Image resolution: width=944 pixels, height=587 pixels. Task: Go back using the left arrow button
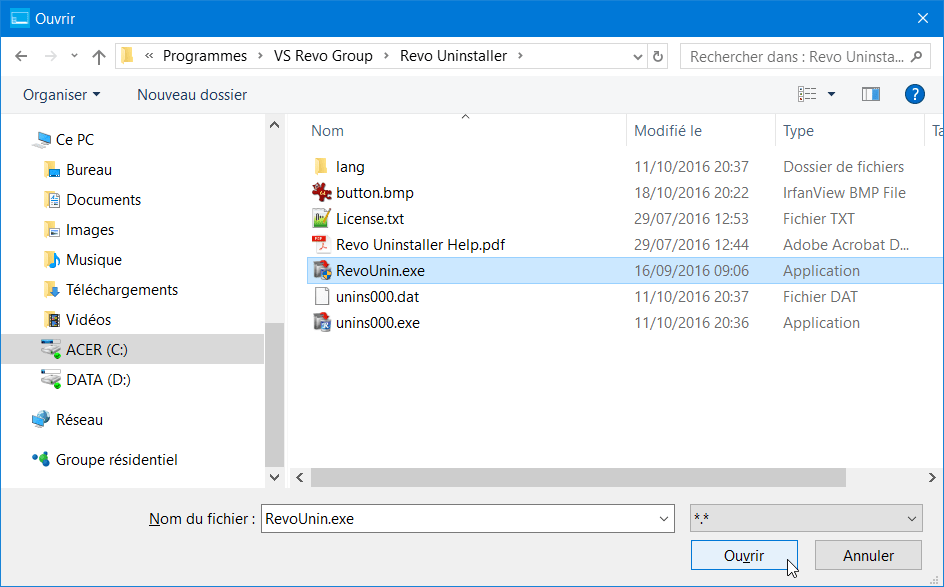click(x=22, y=56)
